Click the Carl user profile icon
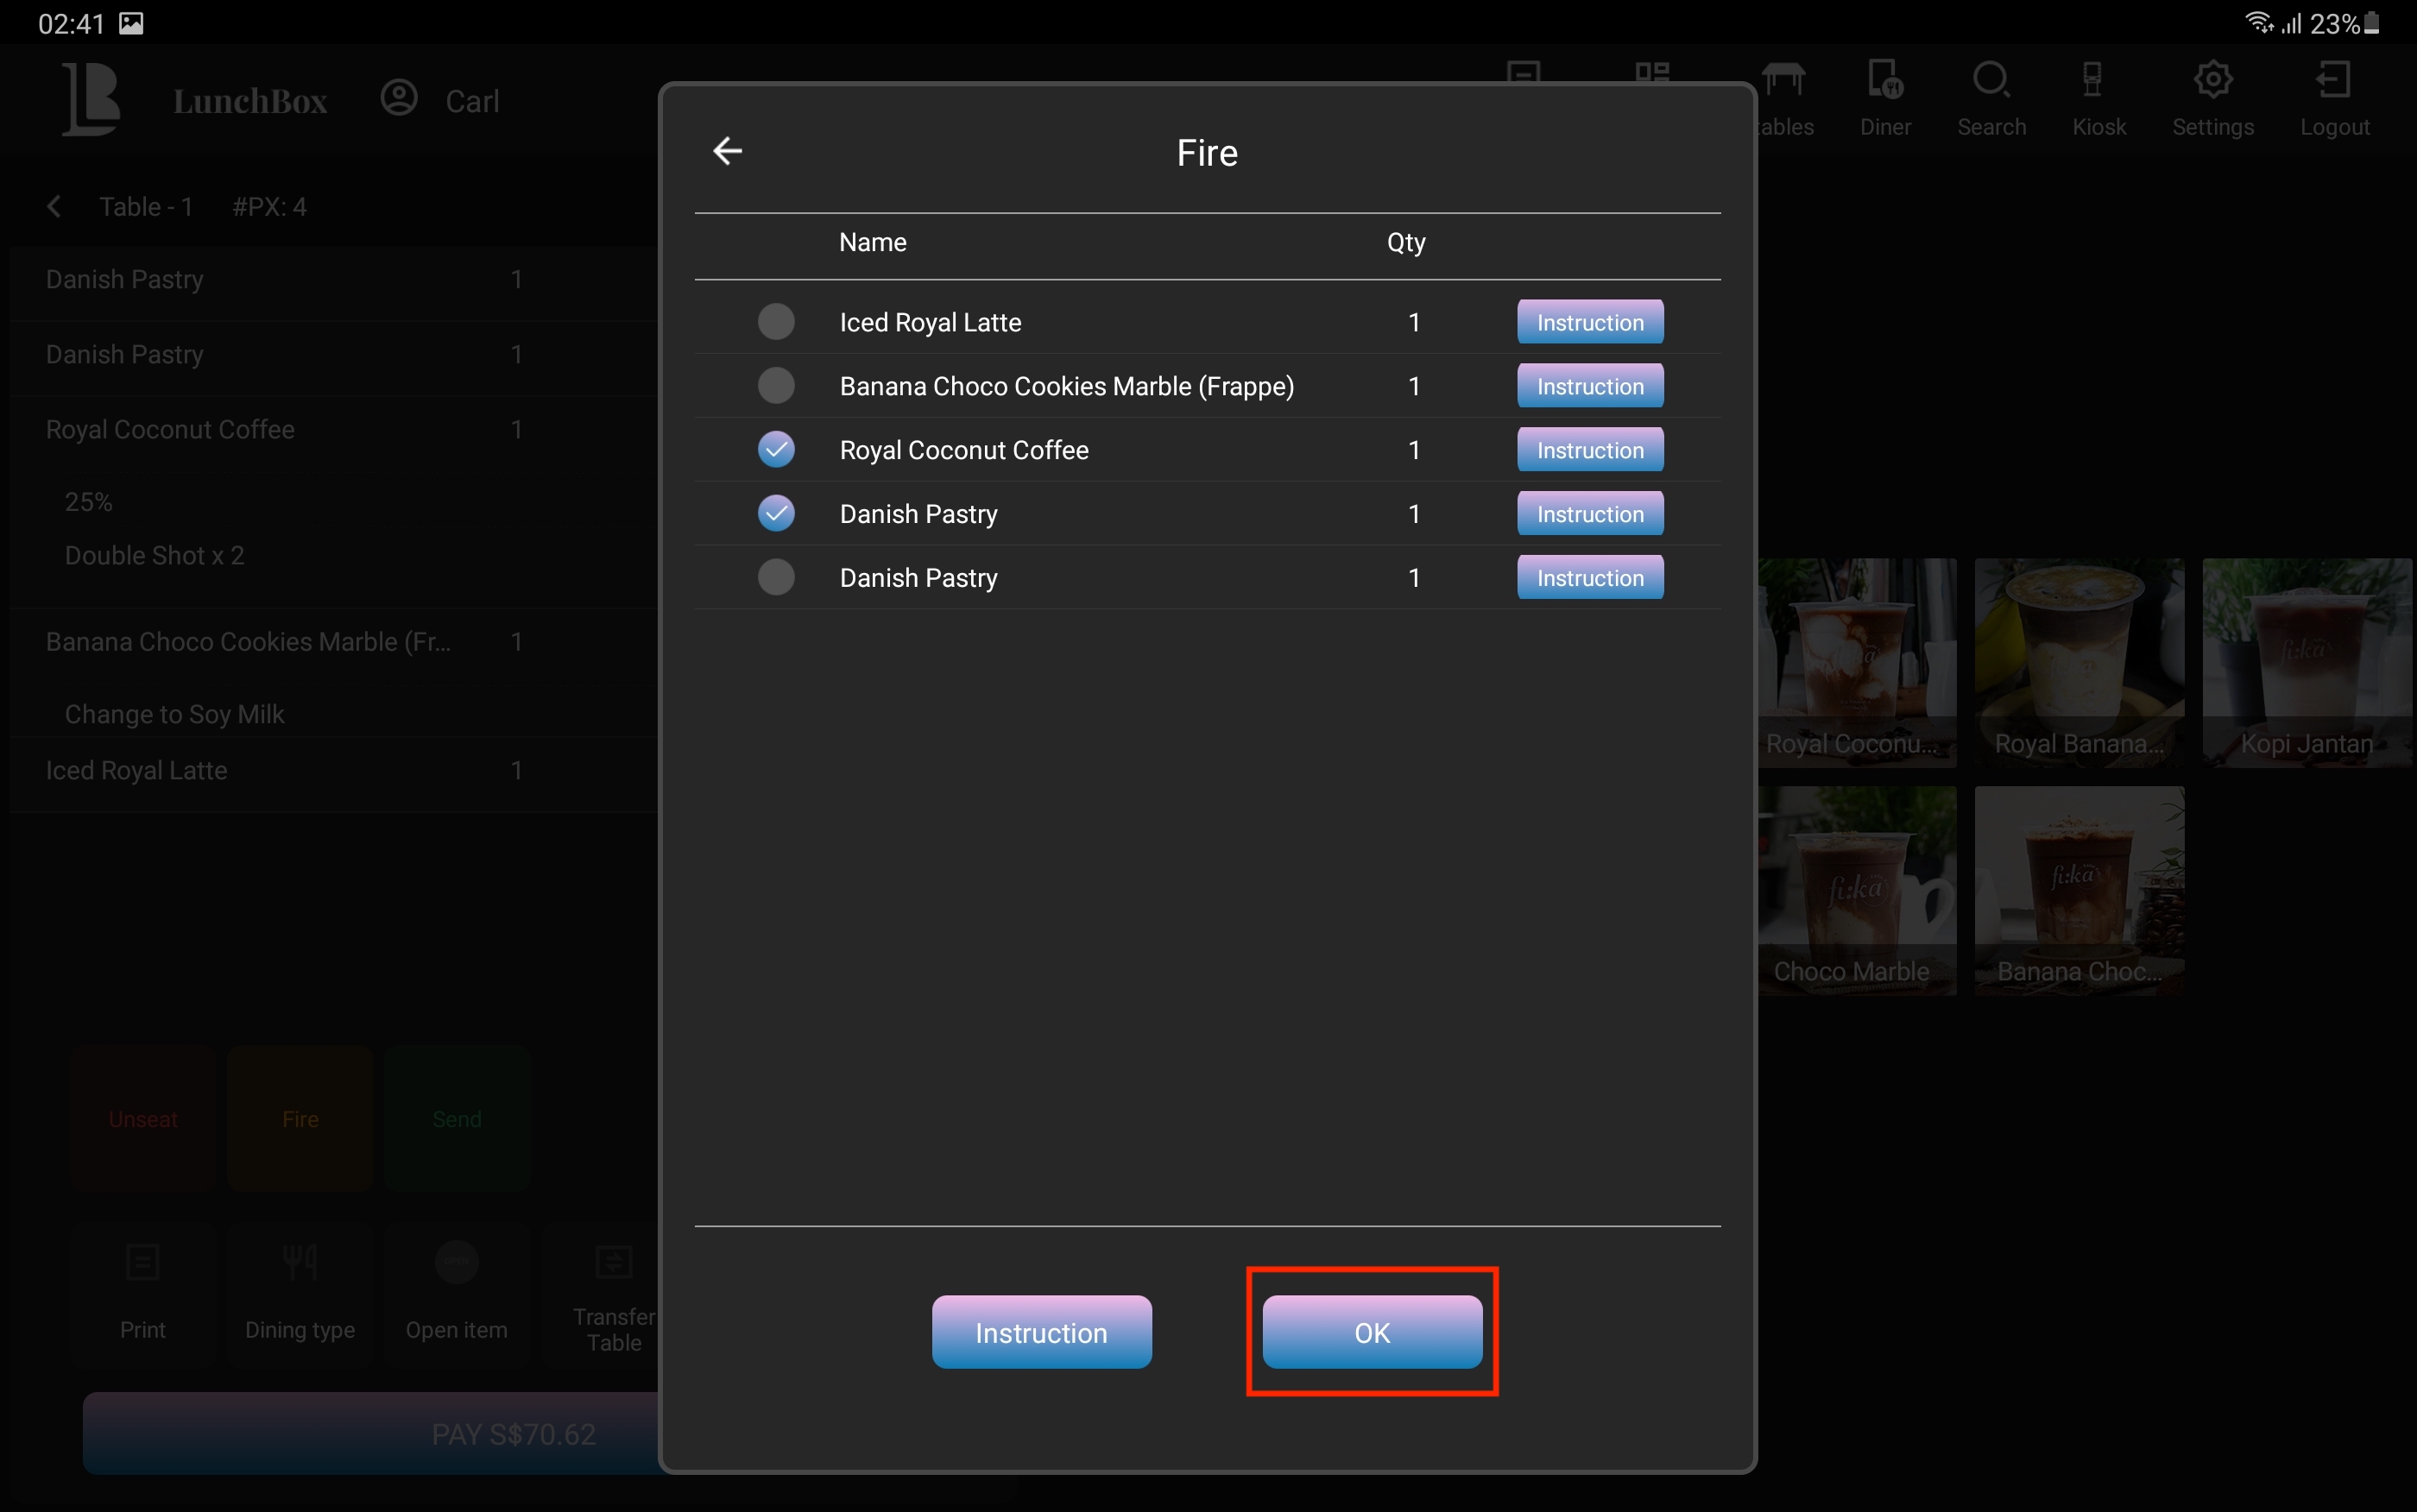Viewport: 2417px width, 1512px height. point(399,99)
